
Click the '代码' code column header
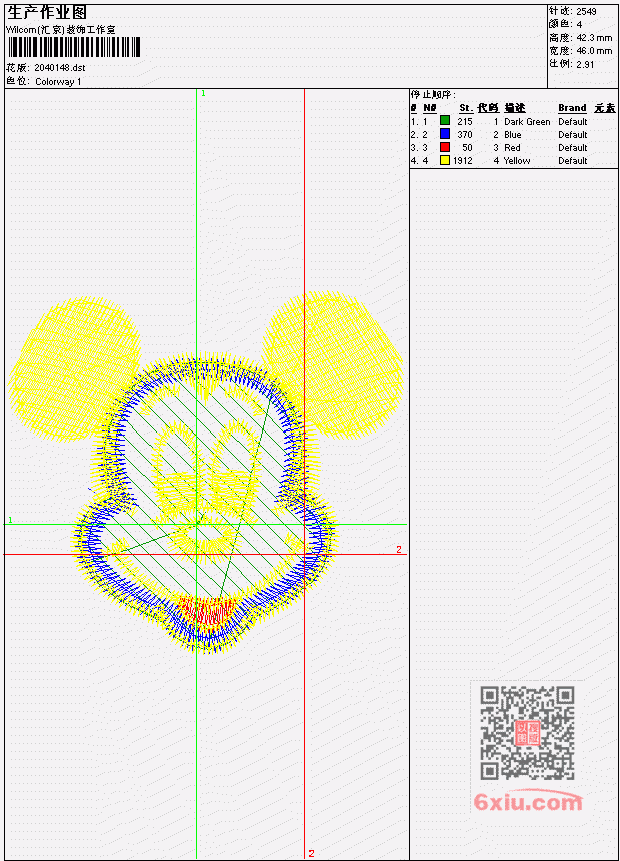(x=488, y=108)
